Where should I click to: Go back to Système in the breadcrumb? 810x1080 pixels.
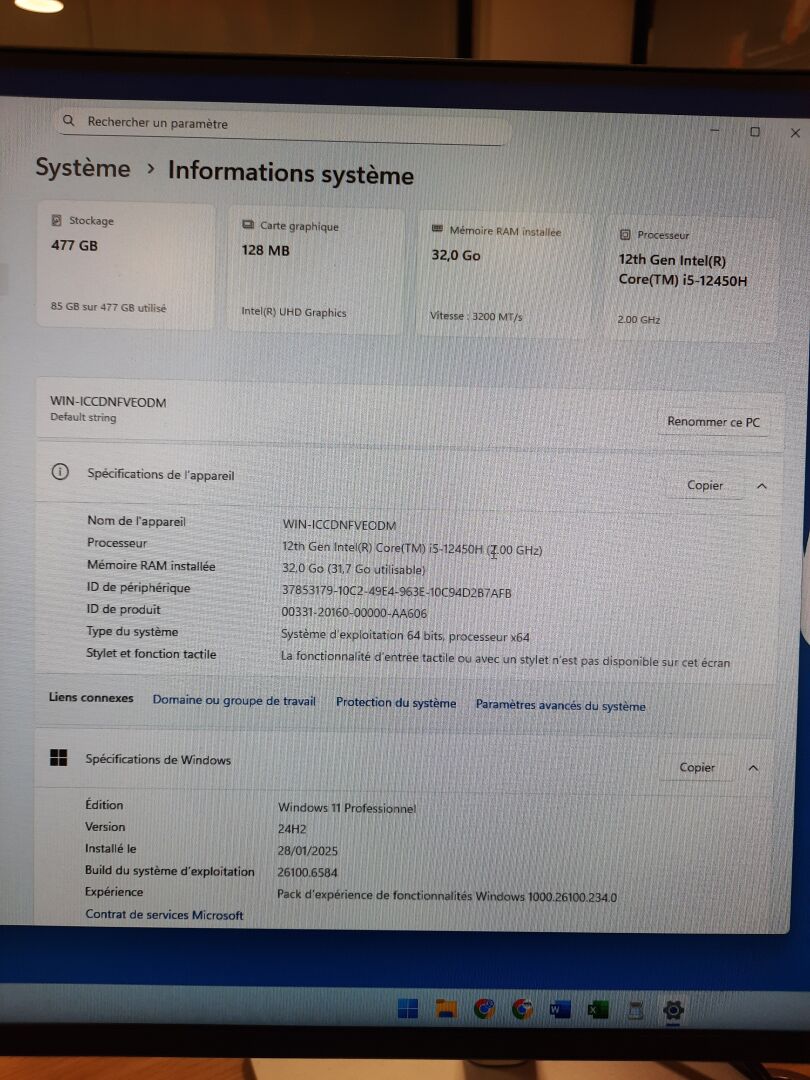tap(83, 168)
